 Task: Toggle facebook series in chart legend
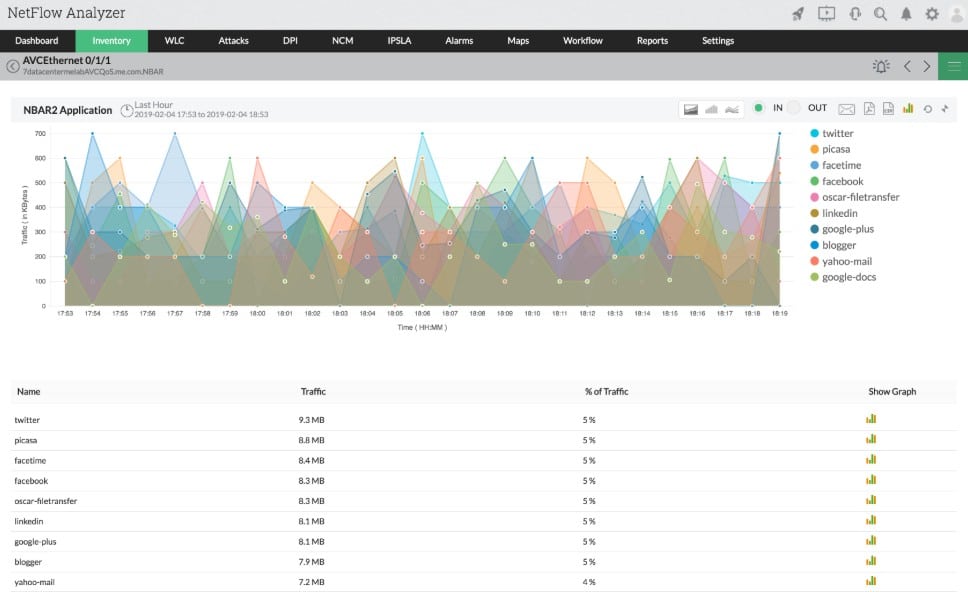(x=837, y=181)
